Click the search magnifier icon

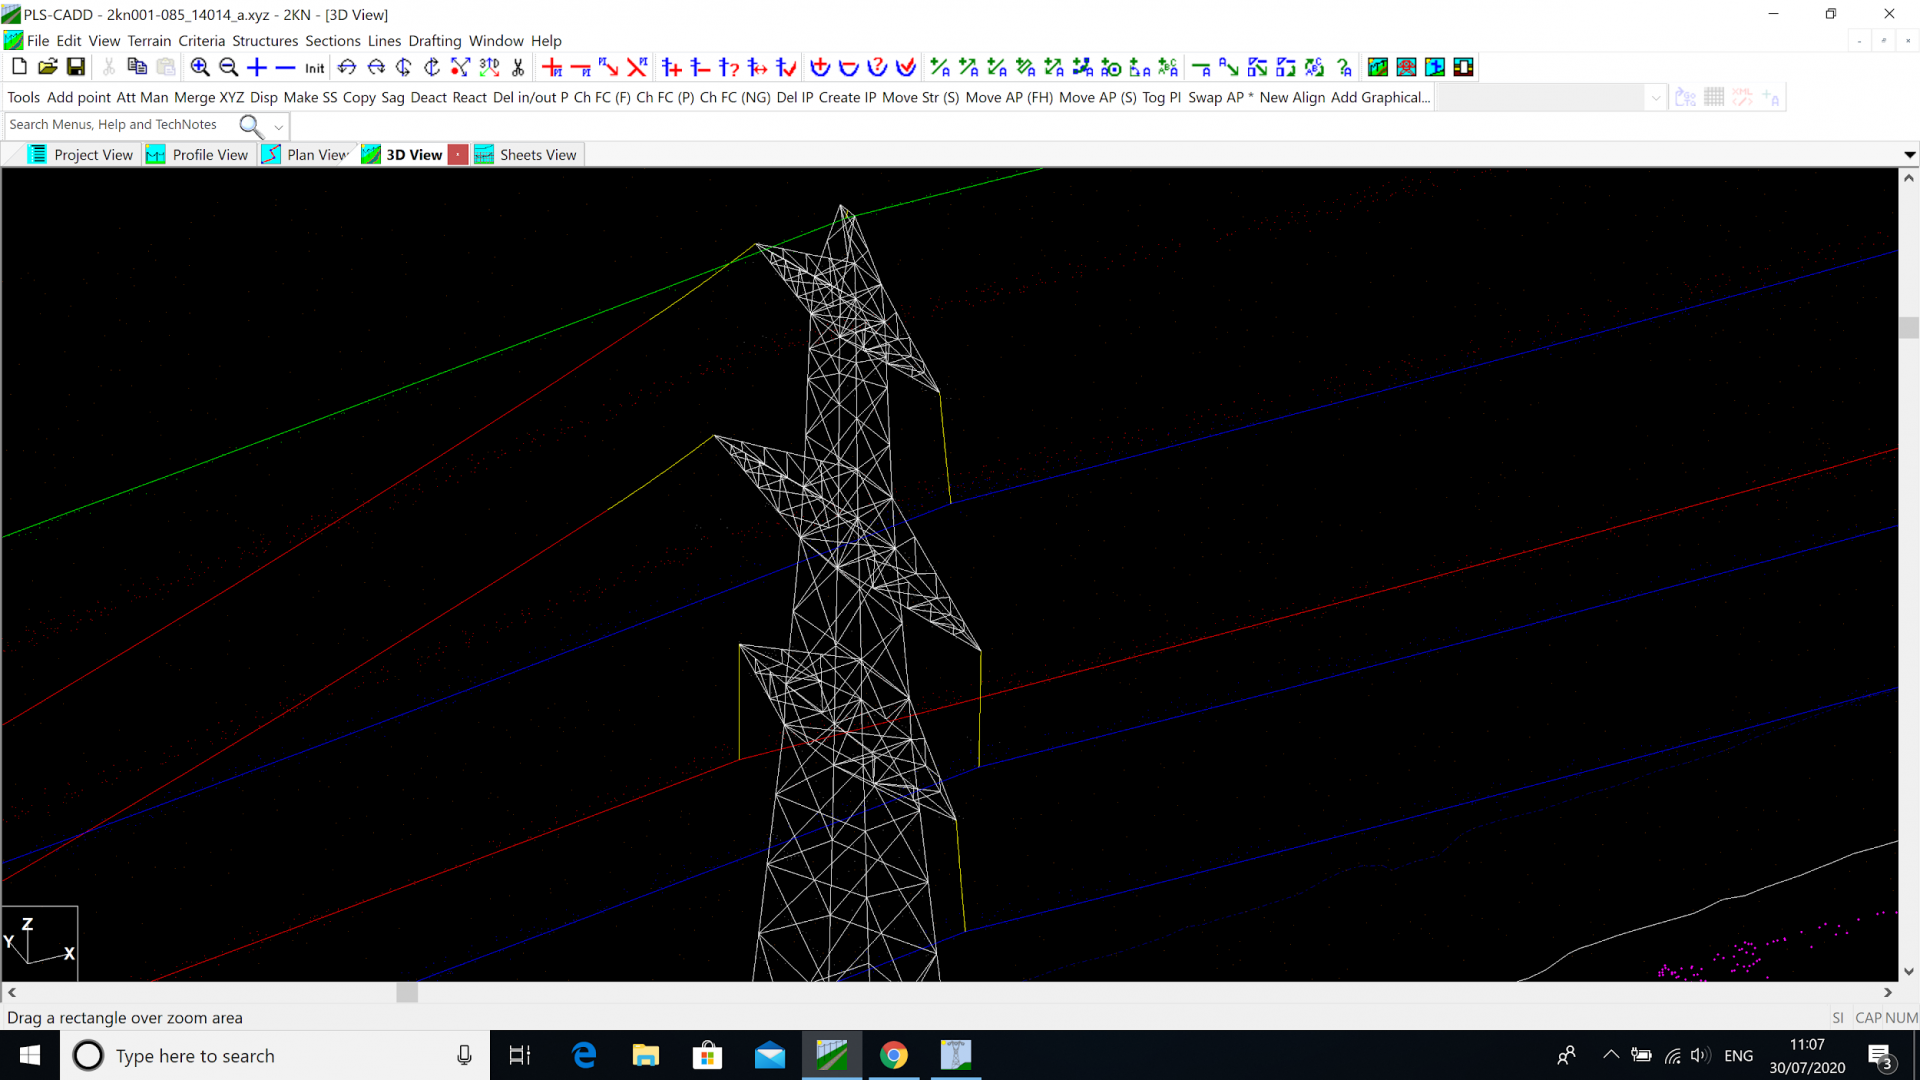(x=250, y=126)
